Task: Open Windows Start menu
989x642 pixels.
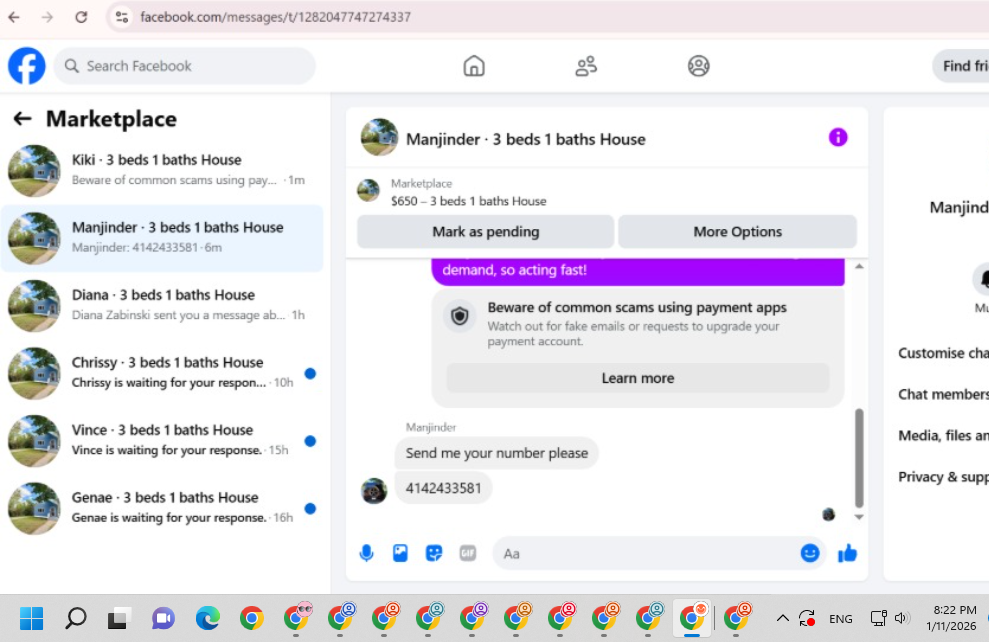Action: point(31,618)
